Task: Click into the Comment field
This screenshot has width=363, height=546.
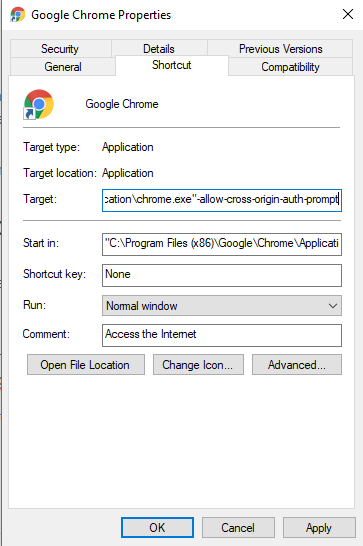Action: coord(222,335)
